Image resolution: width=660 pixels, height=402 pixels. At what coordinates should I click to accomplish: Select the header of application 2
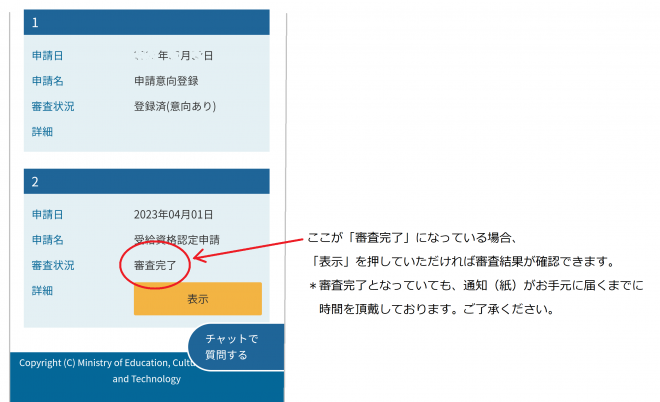click(x=146, y=182)
